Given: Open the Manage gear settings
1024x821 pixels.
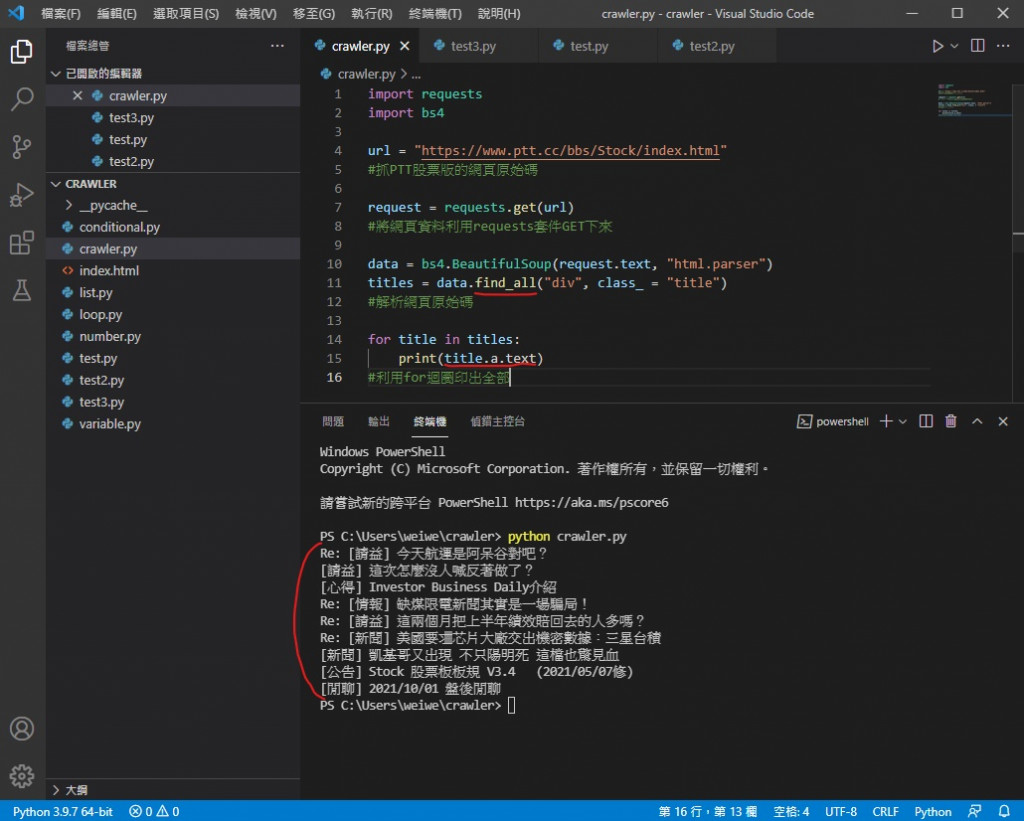Looking at the screenshot, I should [22, 776].
